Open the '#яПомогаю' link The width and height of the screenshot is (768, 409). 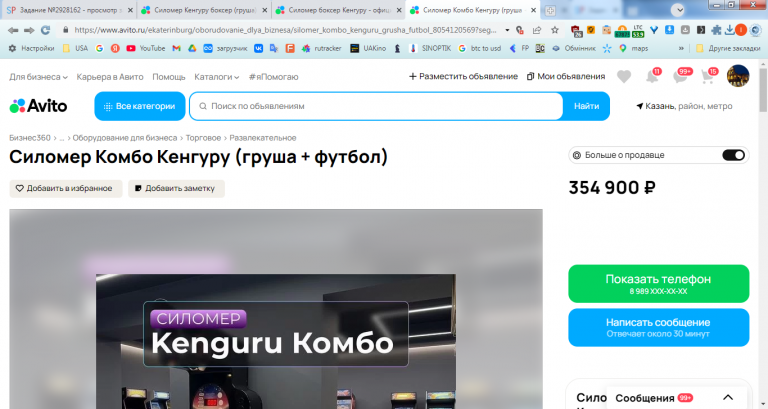[273, 77]
